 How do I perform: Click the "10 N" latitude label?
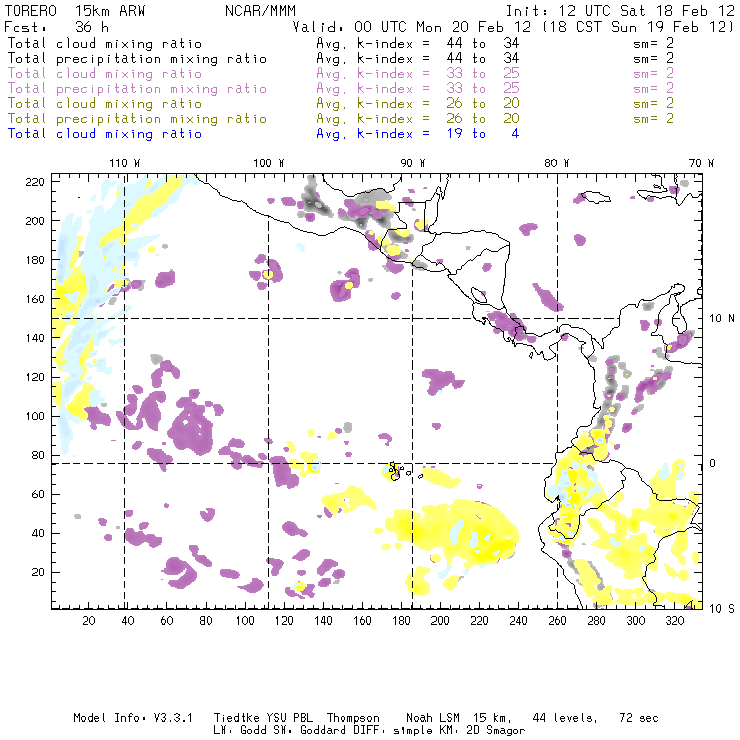(722, 319)
